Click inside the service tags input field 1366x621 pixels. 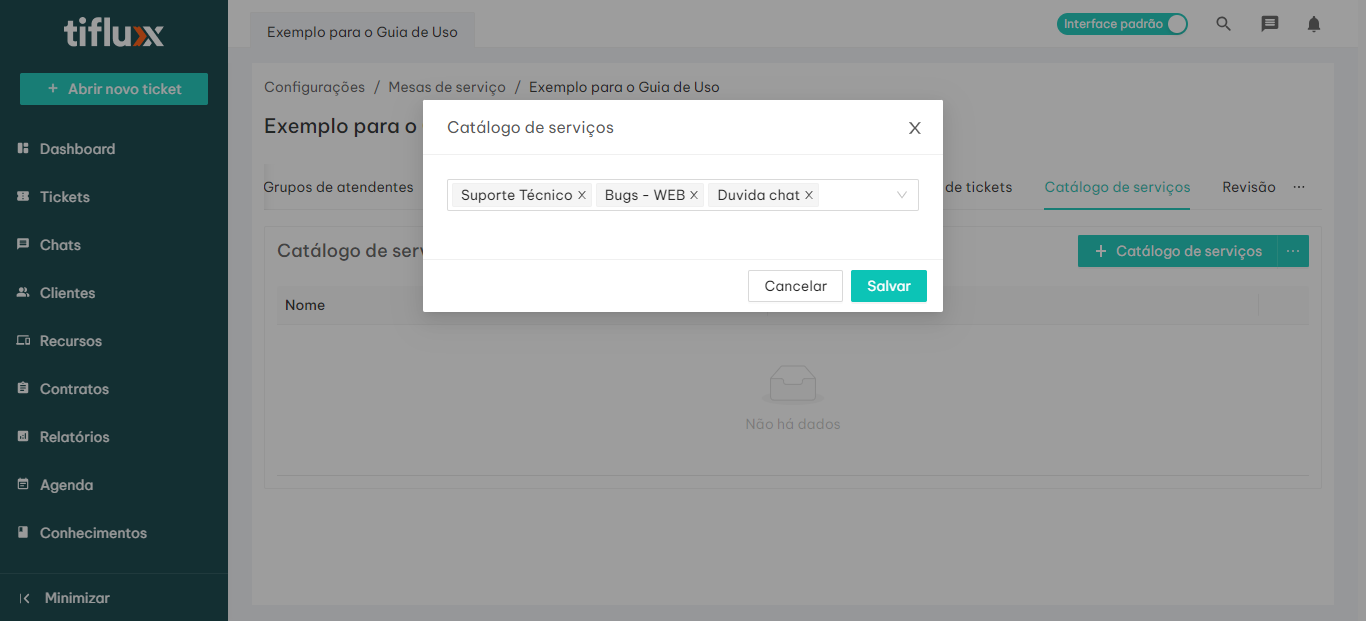[855, 195]
